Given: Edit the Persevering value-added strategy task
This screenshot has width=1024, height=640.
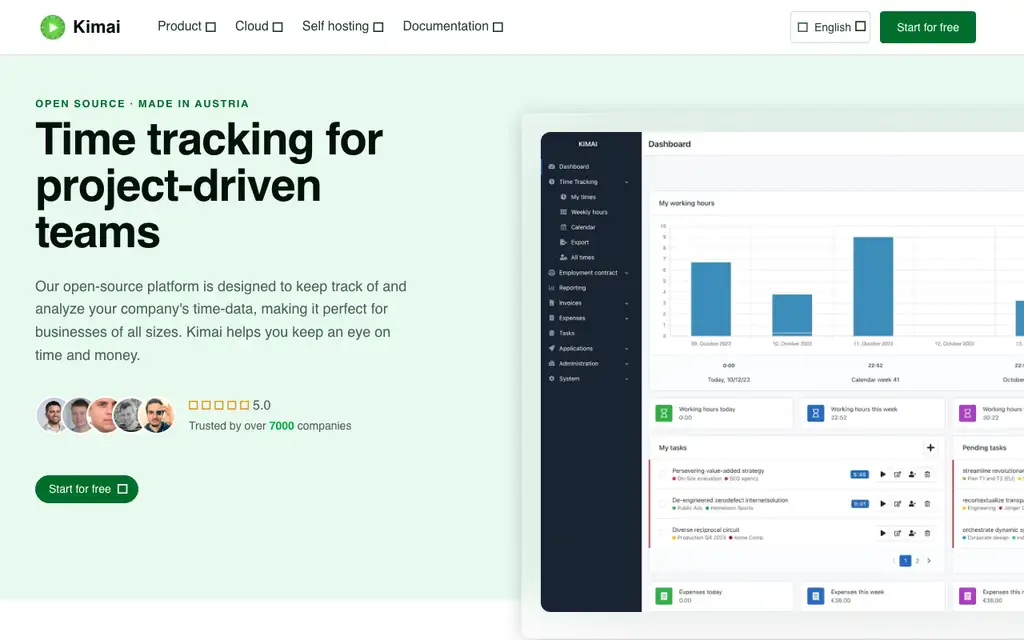Looking at the screenshot, I should point(897,474).
